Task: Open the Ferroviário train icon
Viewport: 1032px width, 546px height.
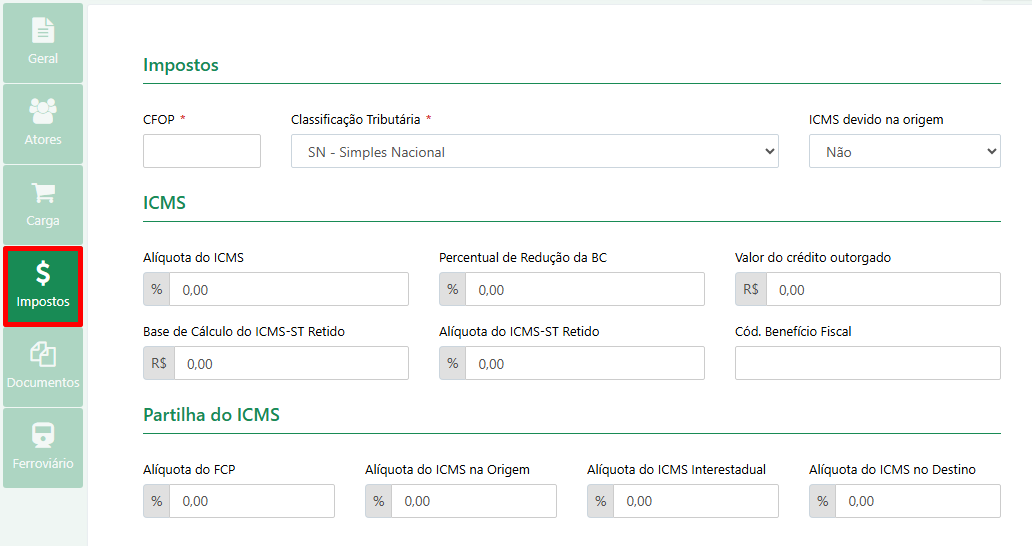Action: [43, 435]
